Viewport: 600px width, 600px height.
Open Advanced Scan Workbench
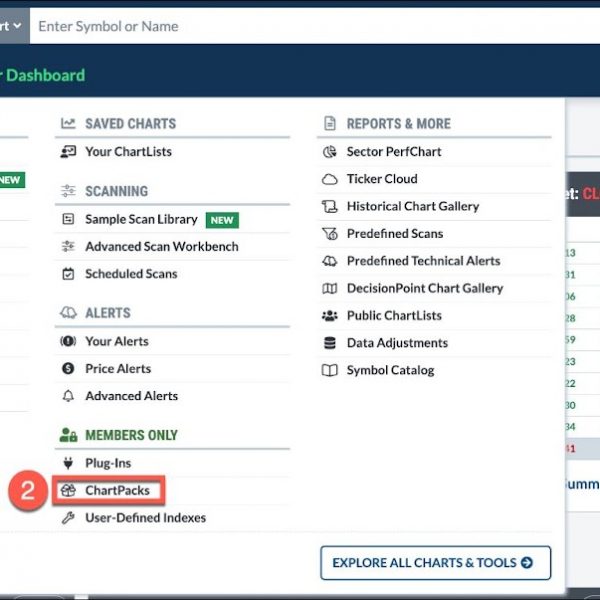pyautogui.click(x=161, y=246)
